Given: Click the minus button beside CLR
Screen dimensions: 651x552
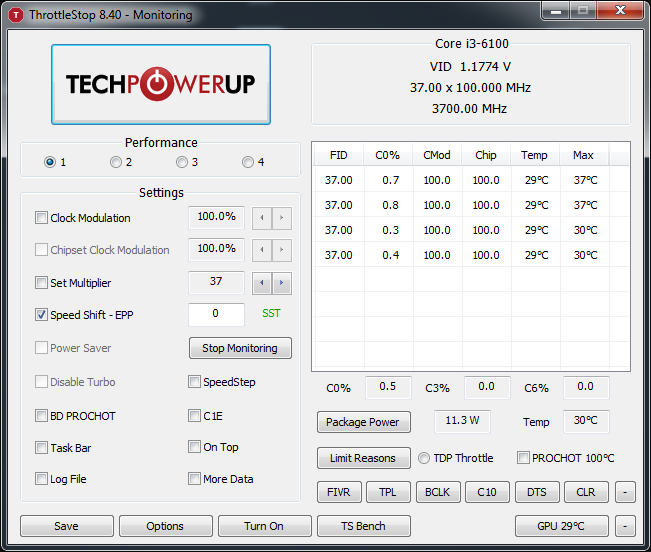Looking at the screenshot, I should click(625, 492).
